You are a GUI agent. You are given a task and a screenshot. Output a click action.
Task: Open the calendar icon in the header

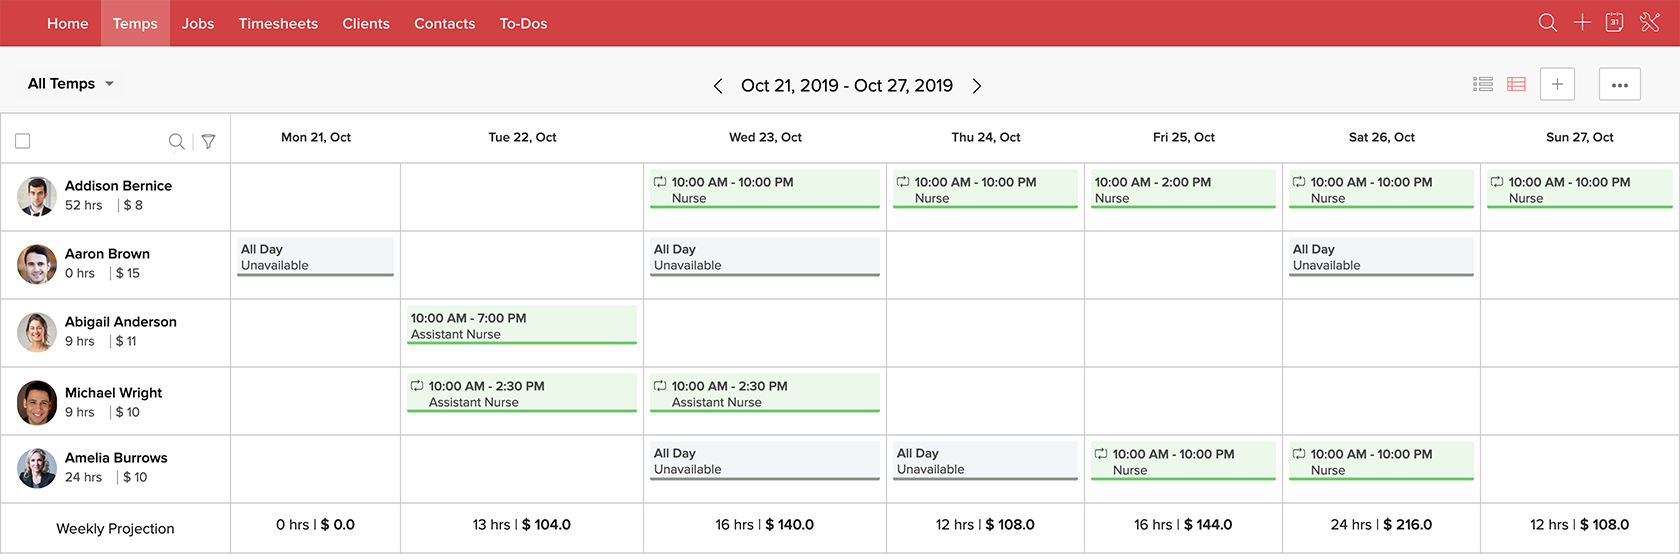[x=1614, y=22]
